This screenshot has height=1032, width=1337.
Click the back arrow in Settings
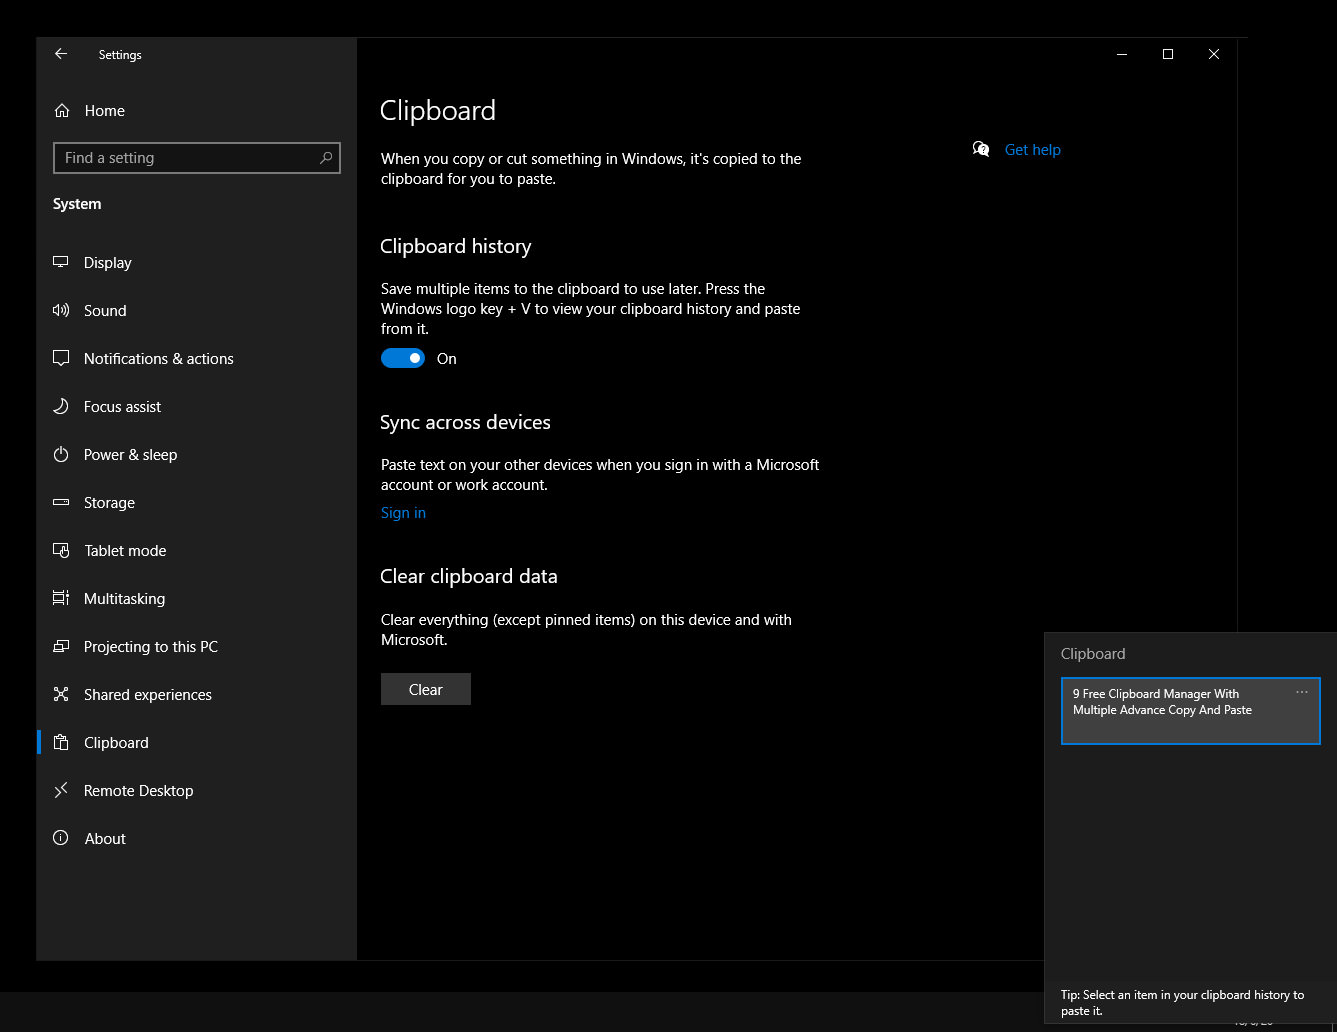click(61, 54)
